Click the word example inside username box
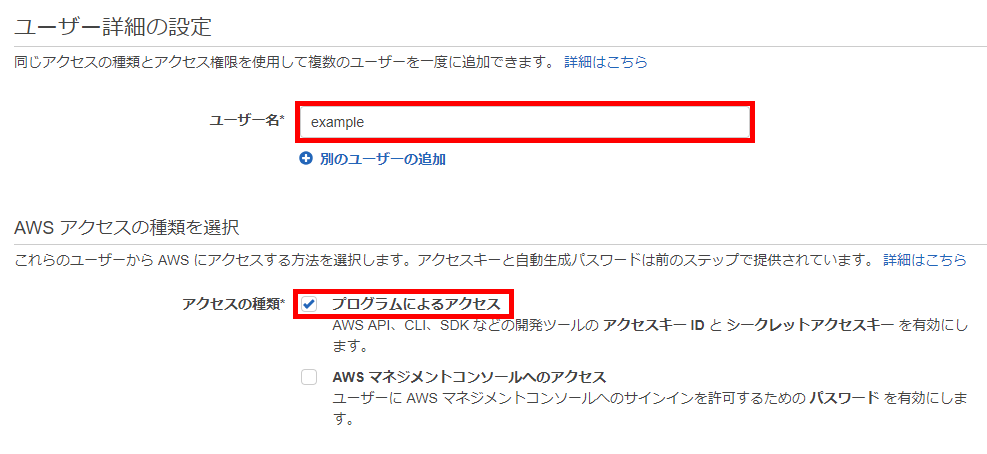 pos(337,123)
